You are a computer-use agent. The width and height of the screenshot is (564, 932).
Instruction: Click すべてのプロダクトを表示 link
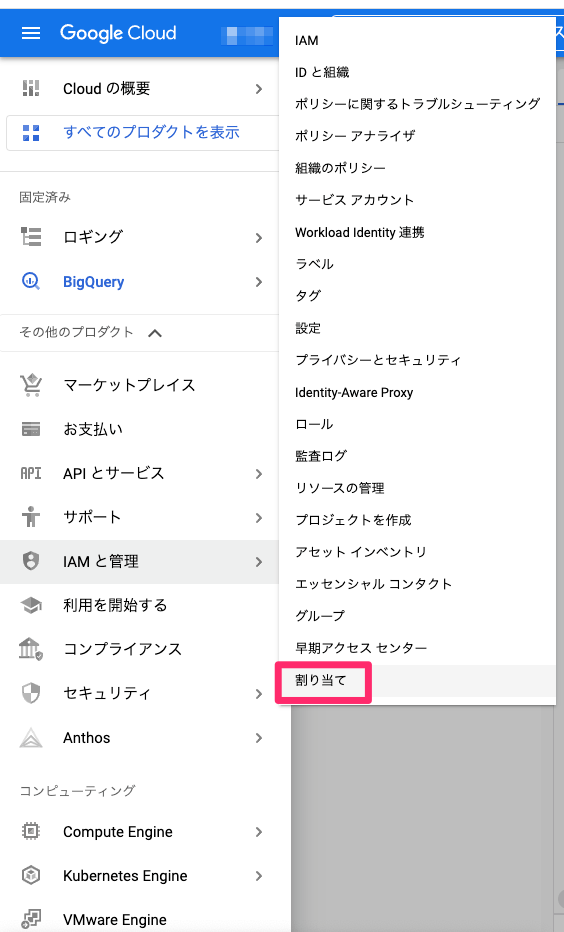click(152, 132)
